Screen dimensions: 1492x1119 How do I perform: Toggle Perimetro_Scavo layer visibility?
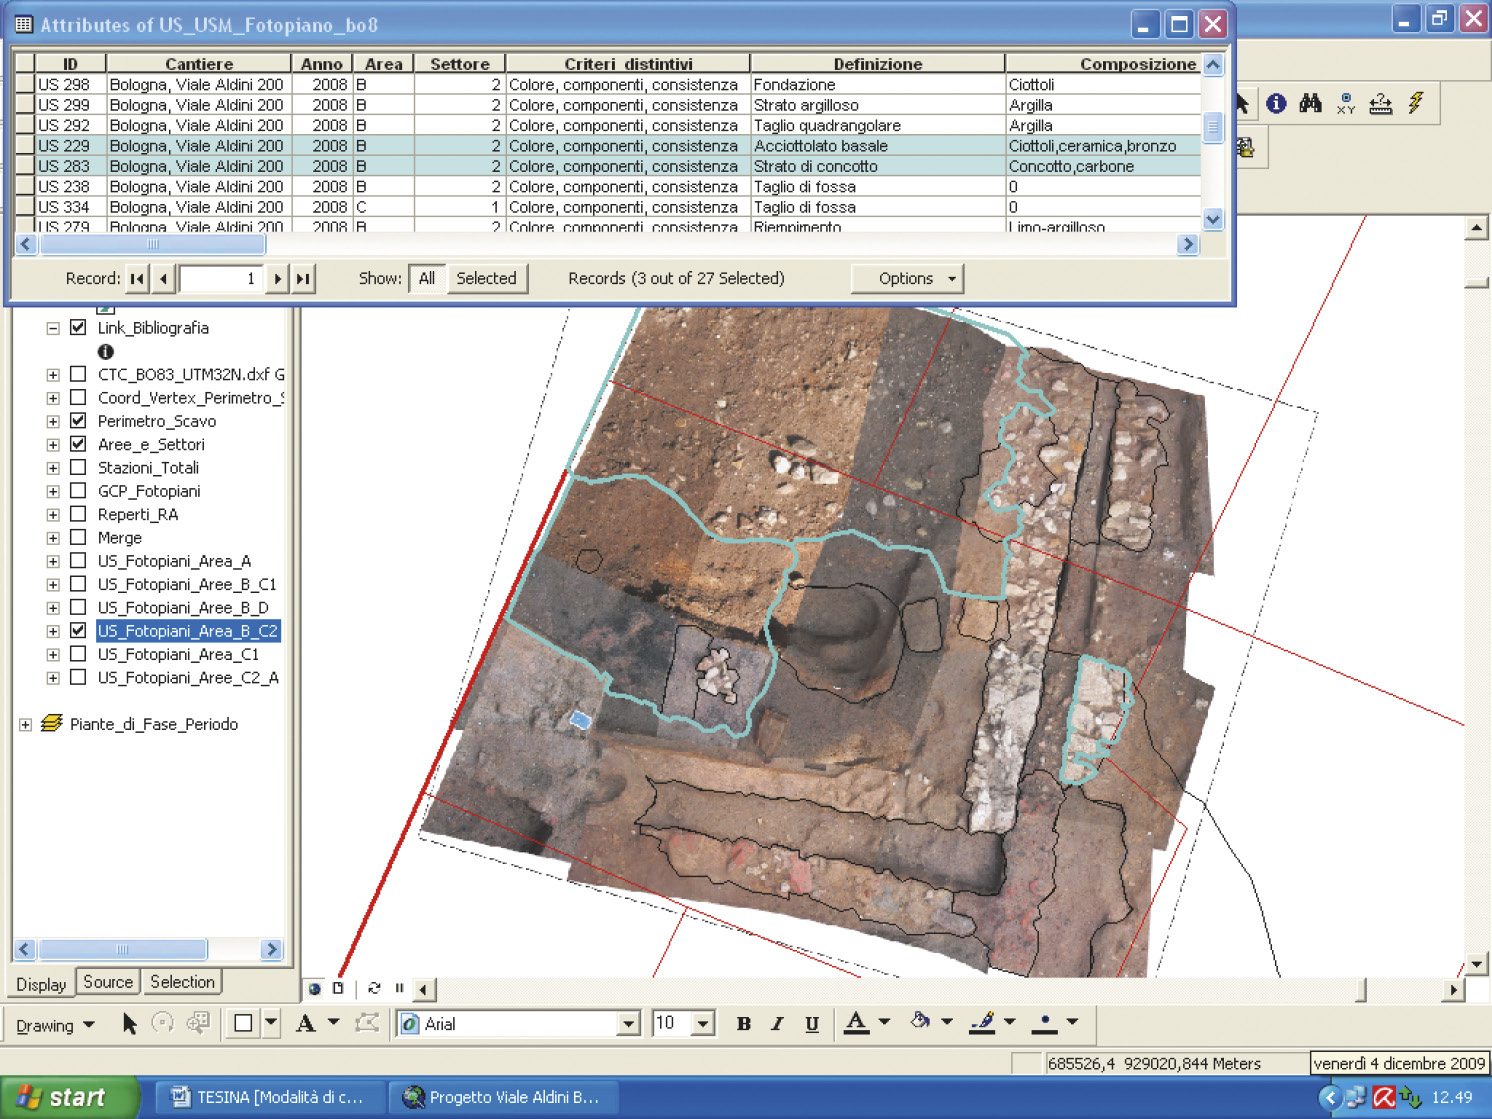78,421
